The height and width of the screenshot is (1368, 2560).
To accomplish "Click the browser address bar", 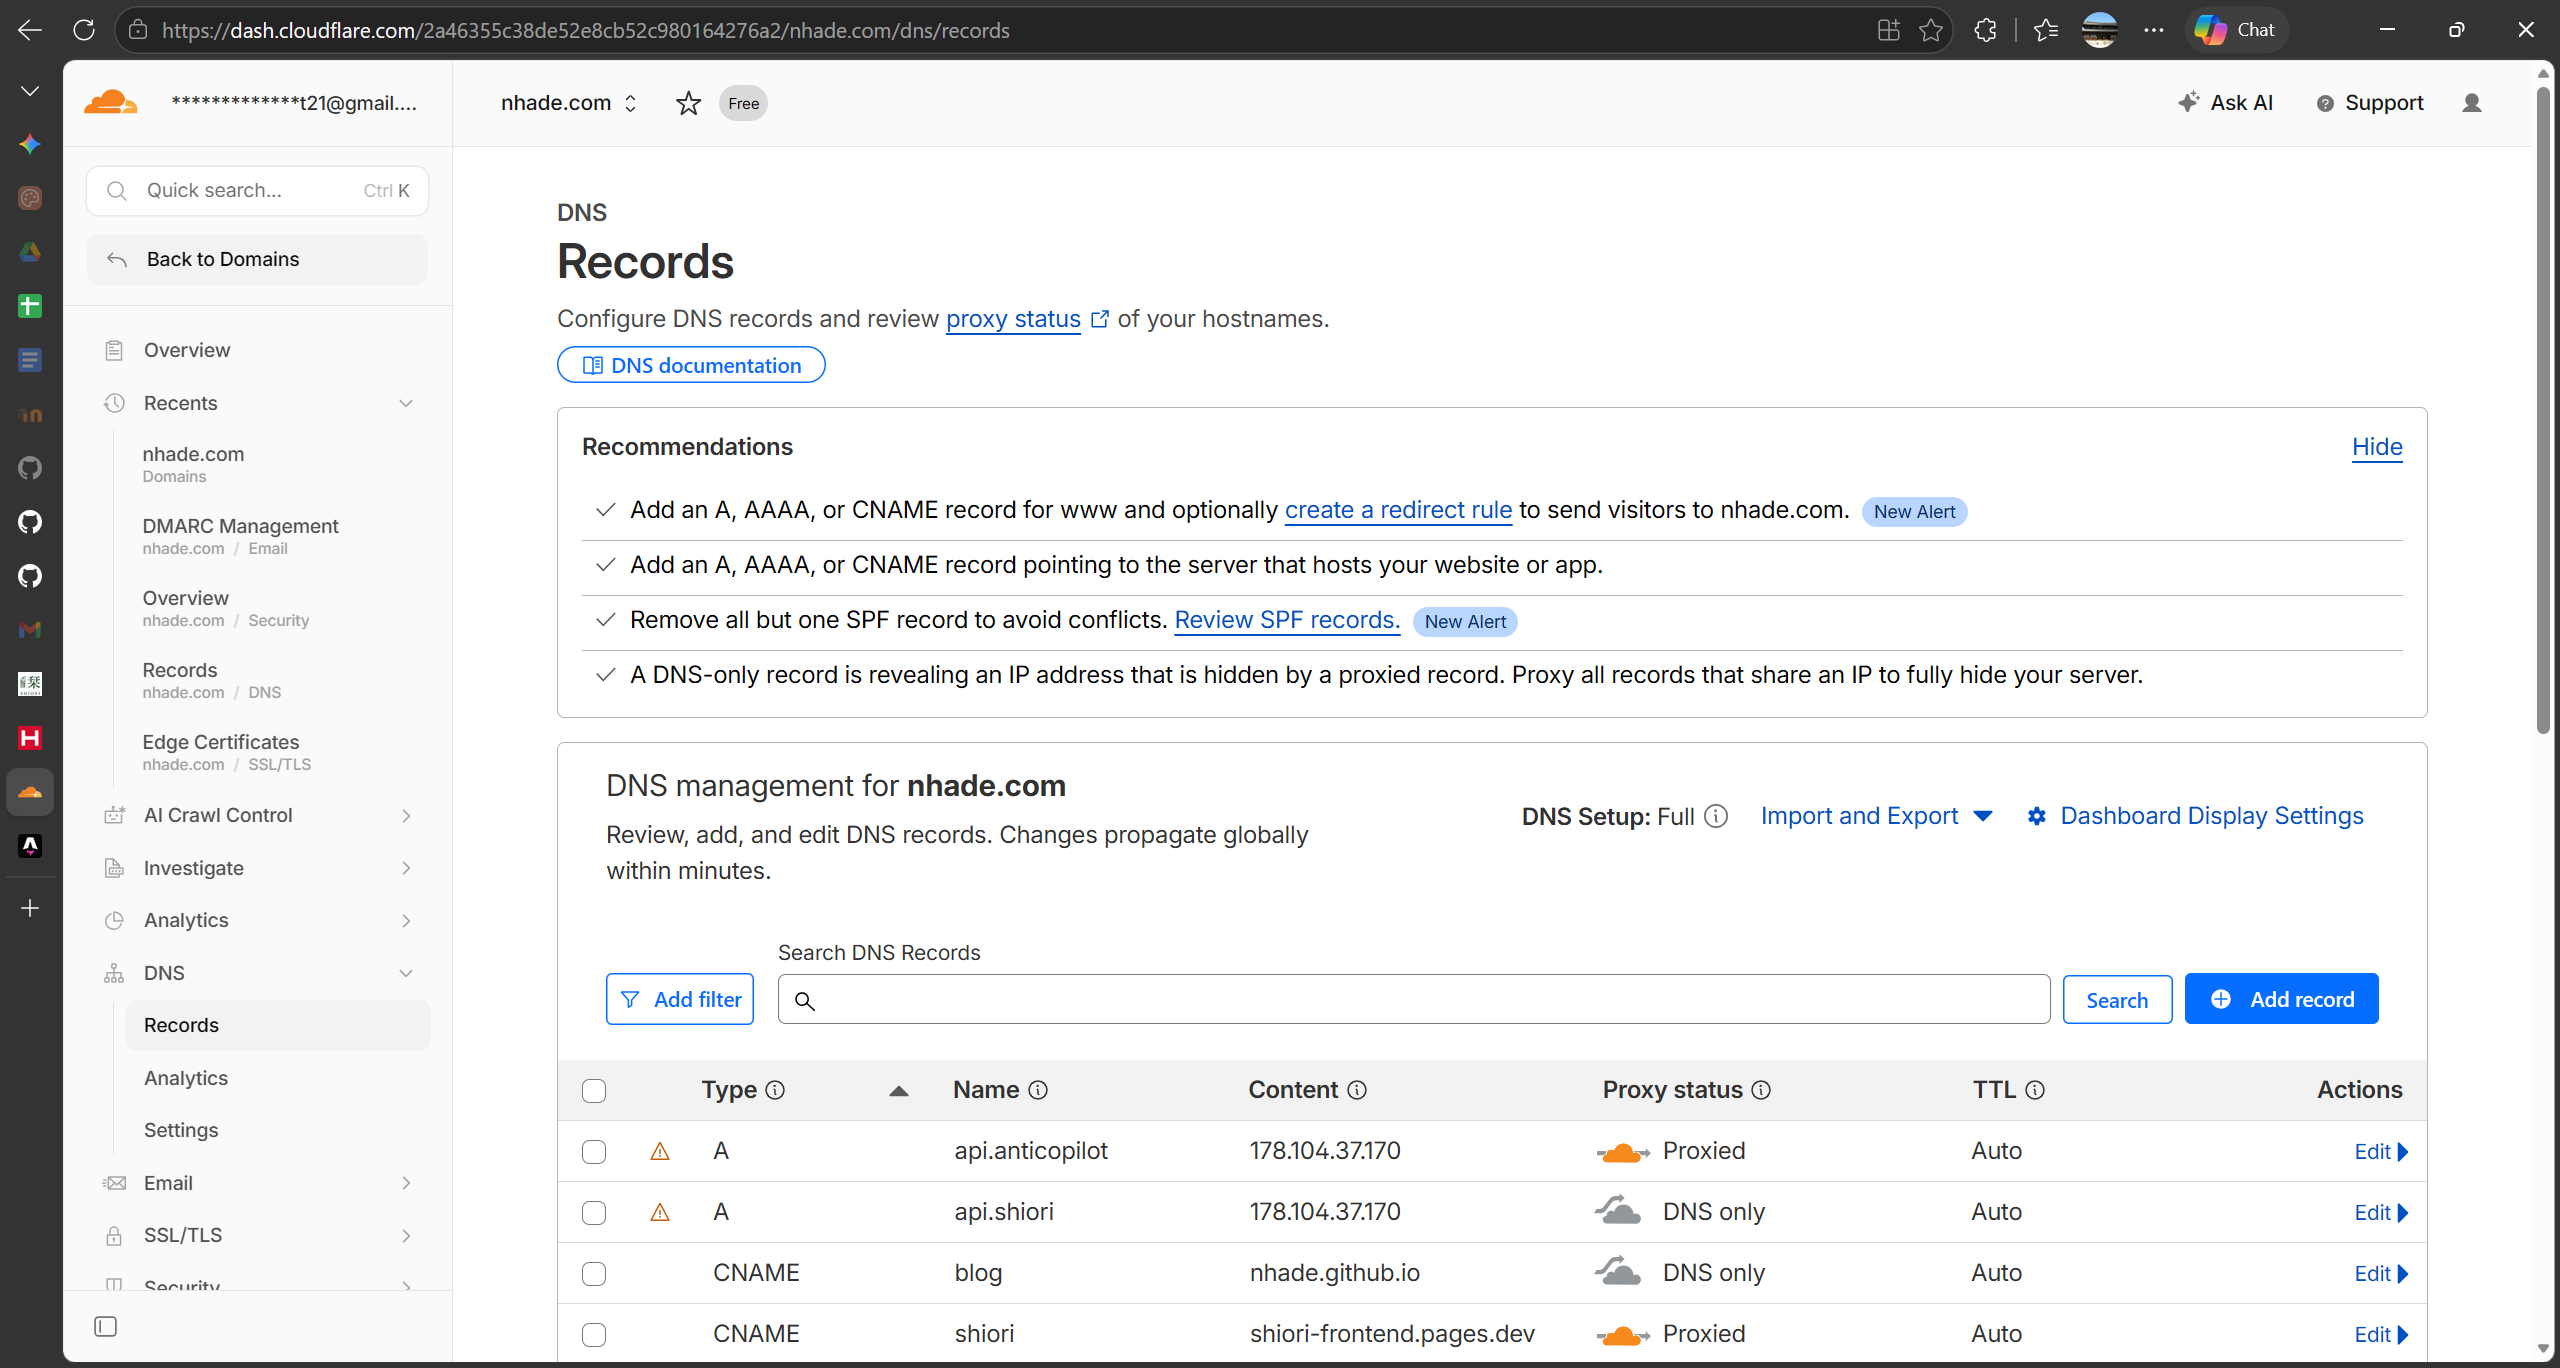I will click(1035, 30).
